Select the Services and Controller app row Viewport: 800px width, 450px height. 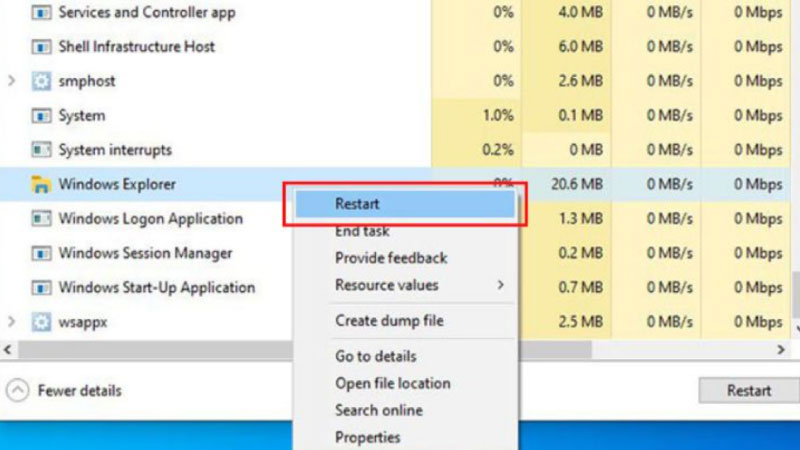(x=395, y=12)
